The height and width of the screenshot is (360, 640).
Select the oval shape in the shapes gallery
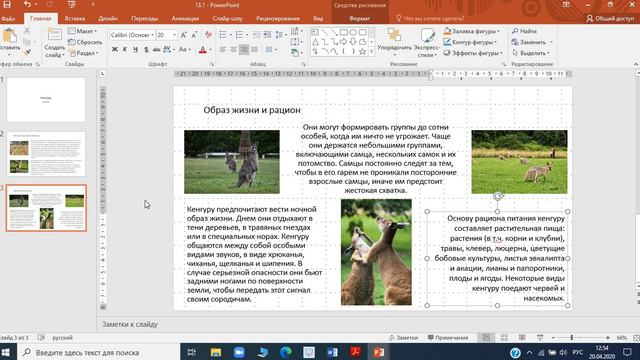tap(353, 32)
